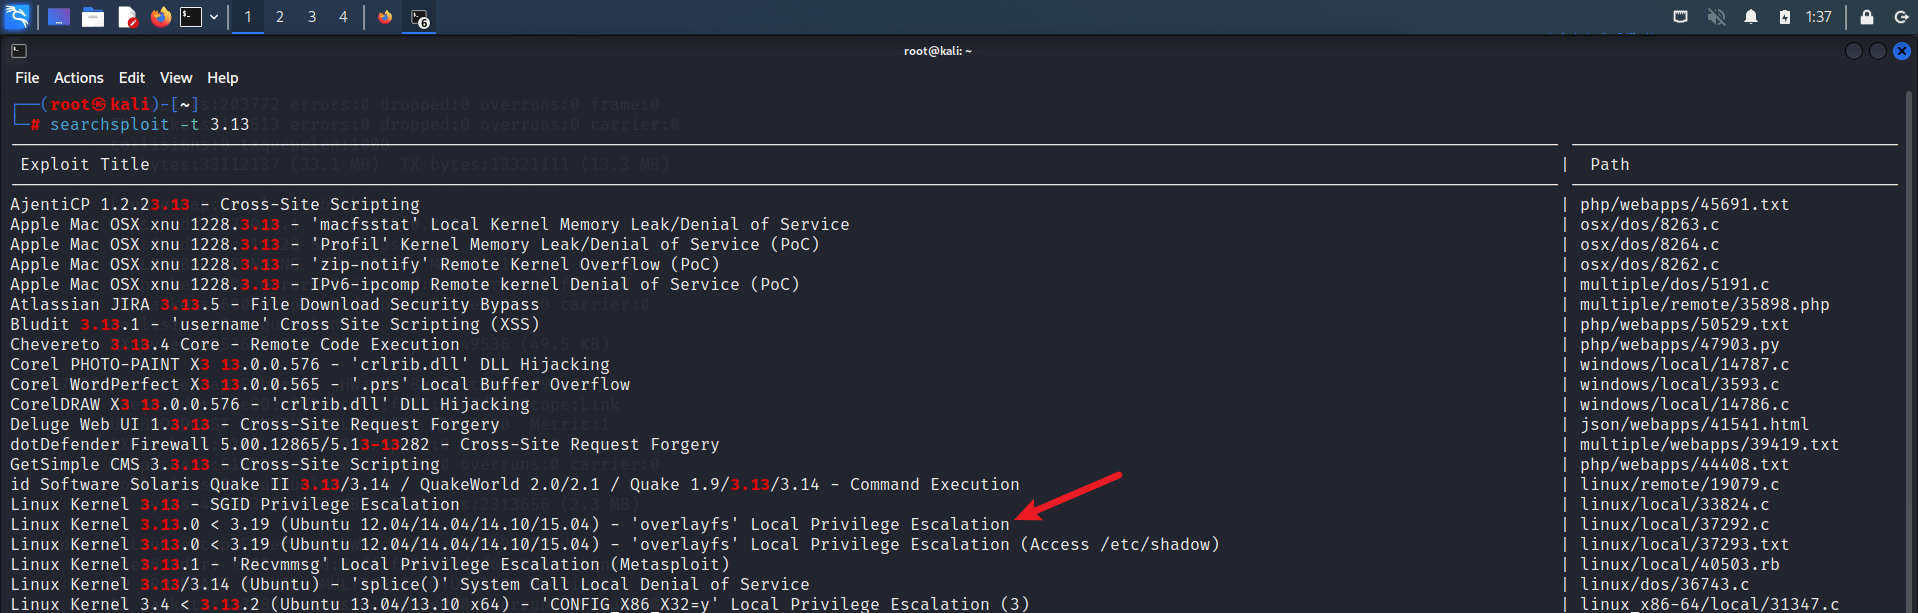Viewport: 1918px width, 613px height.
Task: Open the power manager battery icon
Action: click(x=1785, y=17)
